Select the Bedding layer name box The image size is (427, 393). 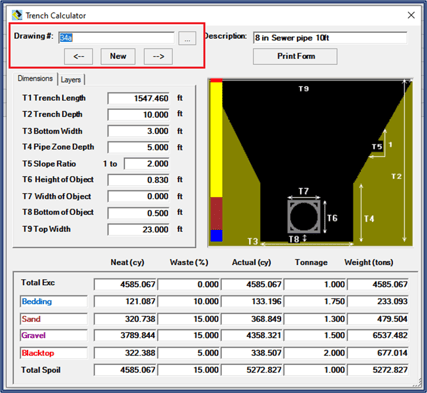coord(54,301)
